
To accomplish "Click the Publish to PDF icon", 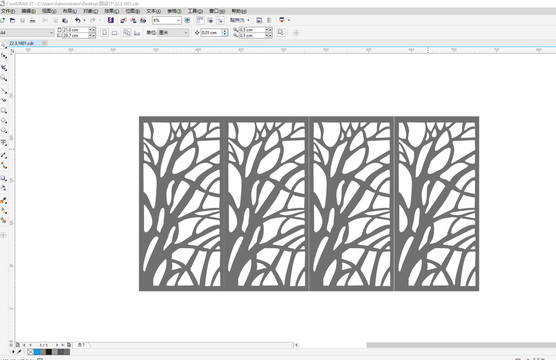I will [x=143, y=21].
